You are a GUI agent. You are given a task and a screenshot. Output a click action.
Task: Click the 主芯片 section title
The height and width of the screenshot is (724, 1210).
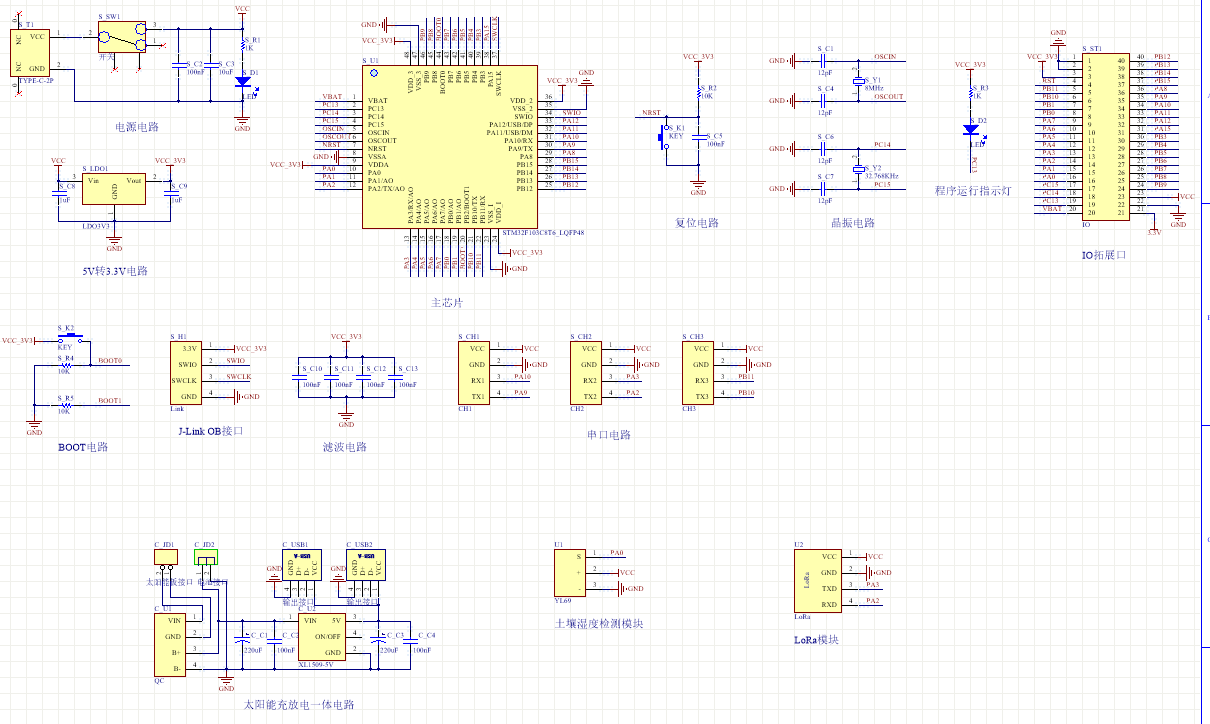click(446, 303)
